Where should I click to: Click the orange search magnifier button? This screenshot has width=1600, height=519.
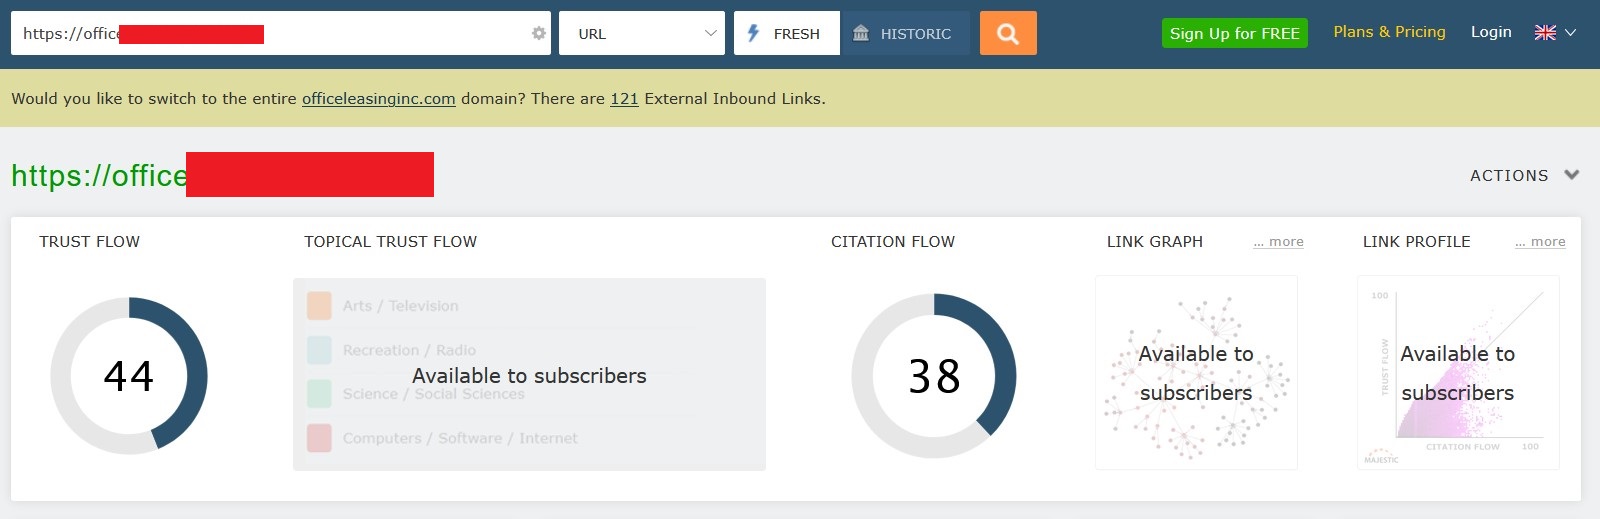[x=1008, y=33]
